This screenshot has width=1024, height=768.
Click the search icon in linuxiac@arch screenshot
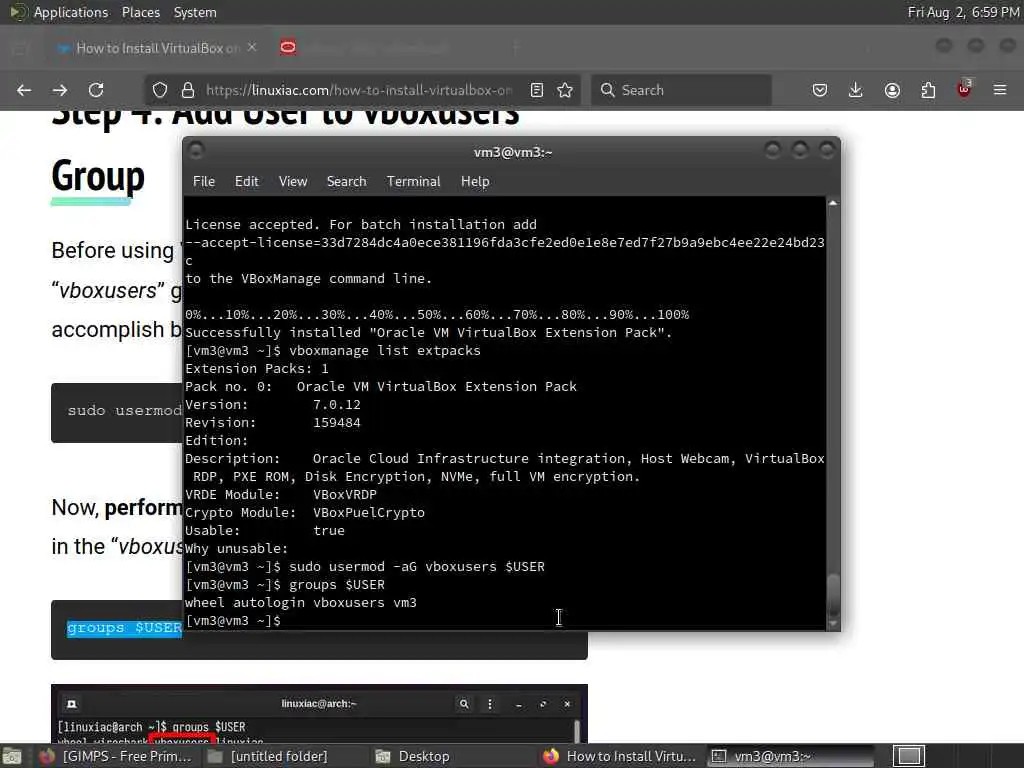click(464, 704)
